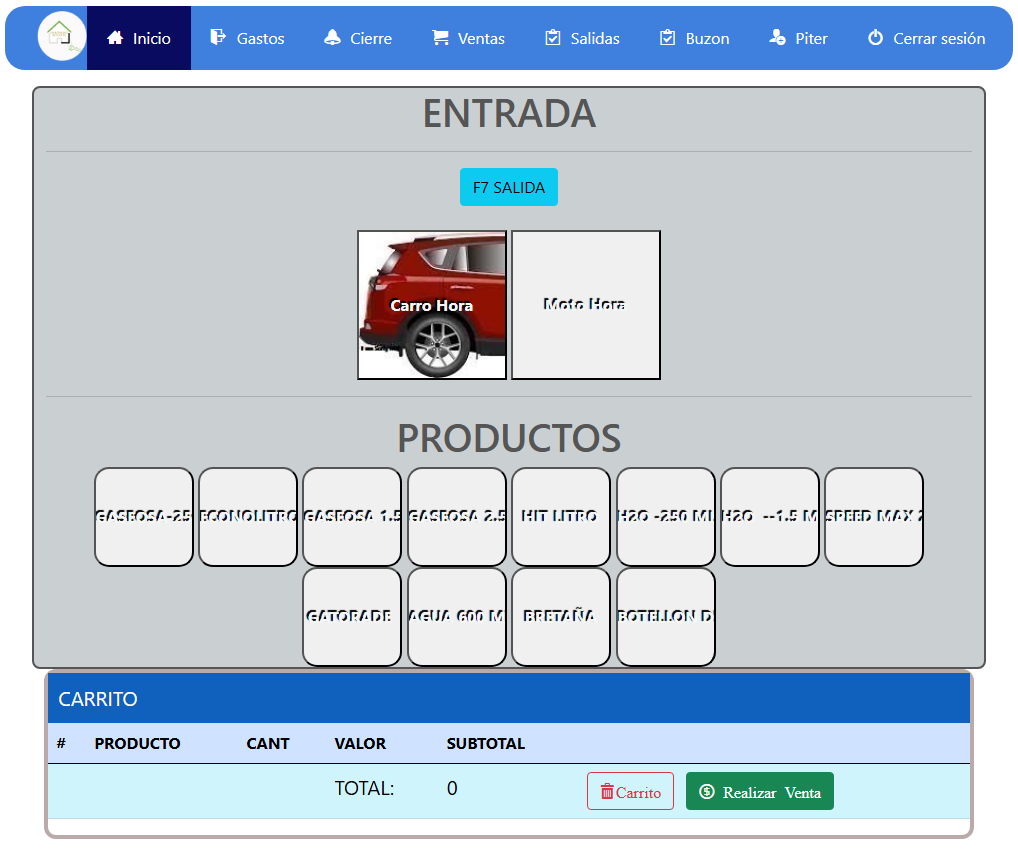Image resolution: width=1018 pixels, height=852 pixels.
Task: Choose the BRETAÑA product tile
Action: coord(561,617)
